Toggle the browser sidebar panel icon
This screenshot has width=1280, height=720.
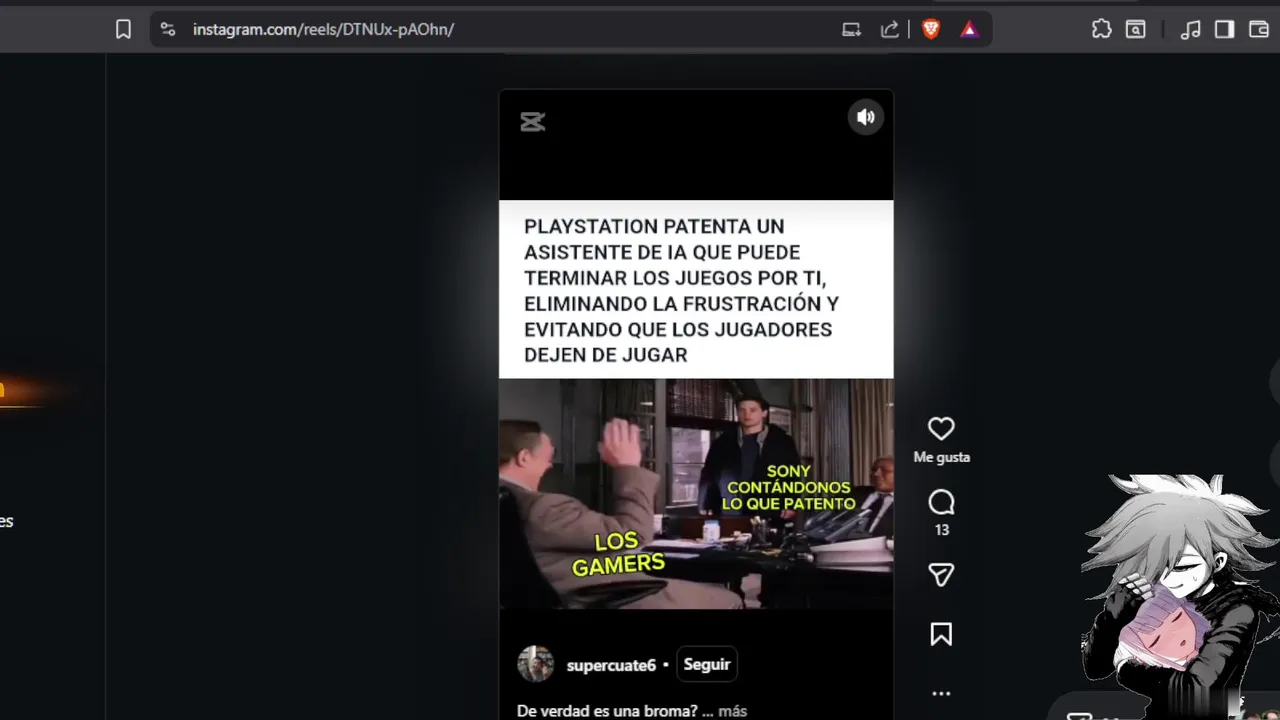coord(1224,29)
